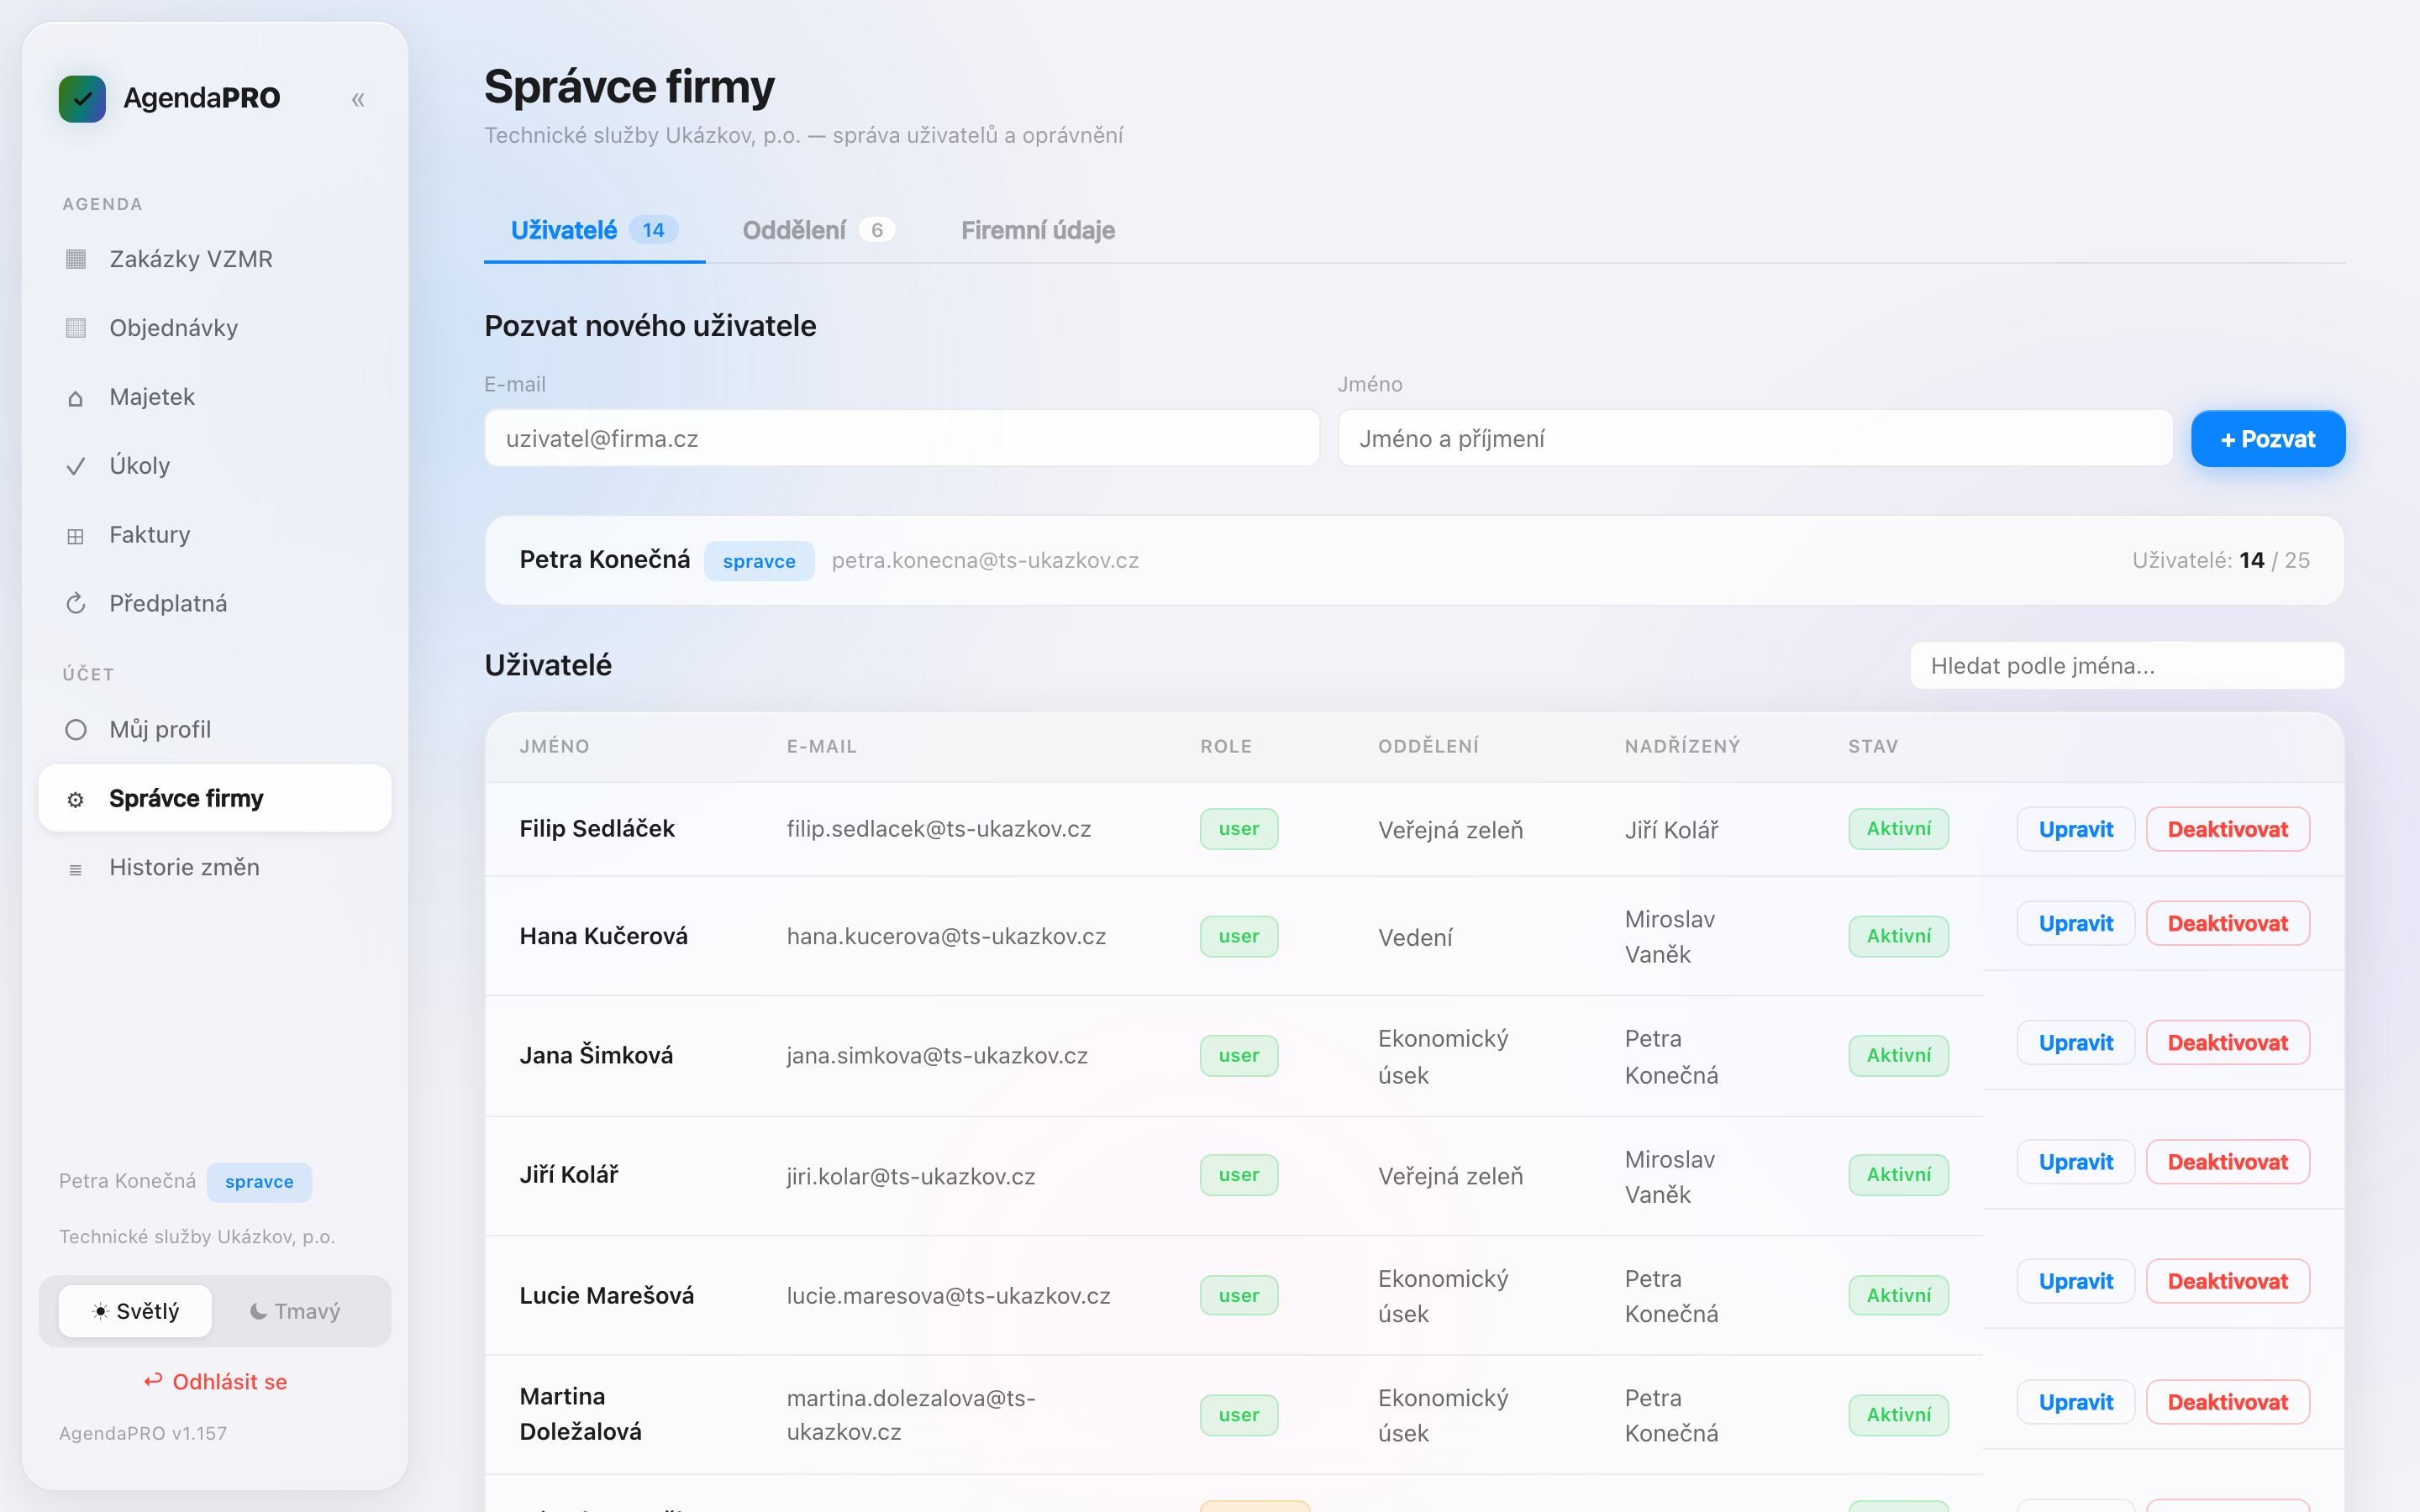The image size is (2420, 1512).
Task: Edit user Hana Kučerová via Upravit
Action: 2075,923
